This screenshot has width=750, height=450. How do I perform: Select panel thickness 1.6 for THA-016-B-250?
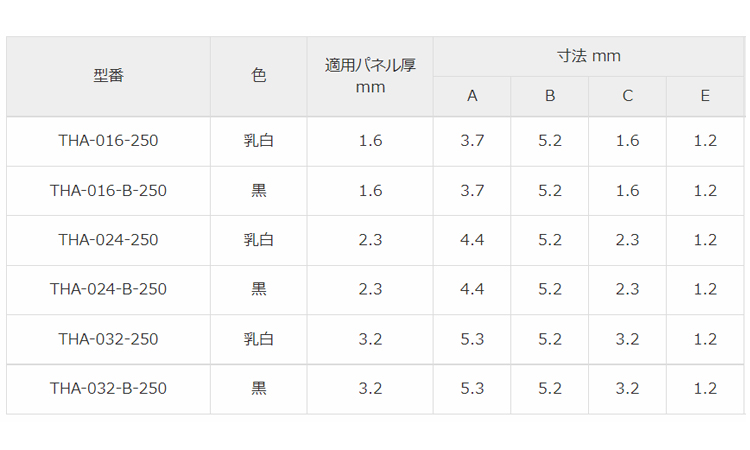[370, 191]
